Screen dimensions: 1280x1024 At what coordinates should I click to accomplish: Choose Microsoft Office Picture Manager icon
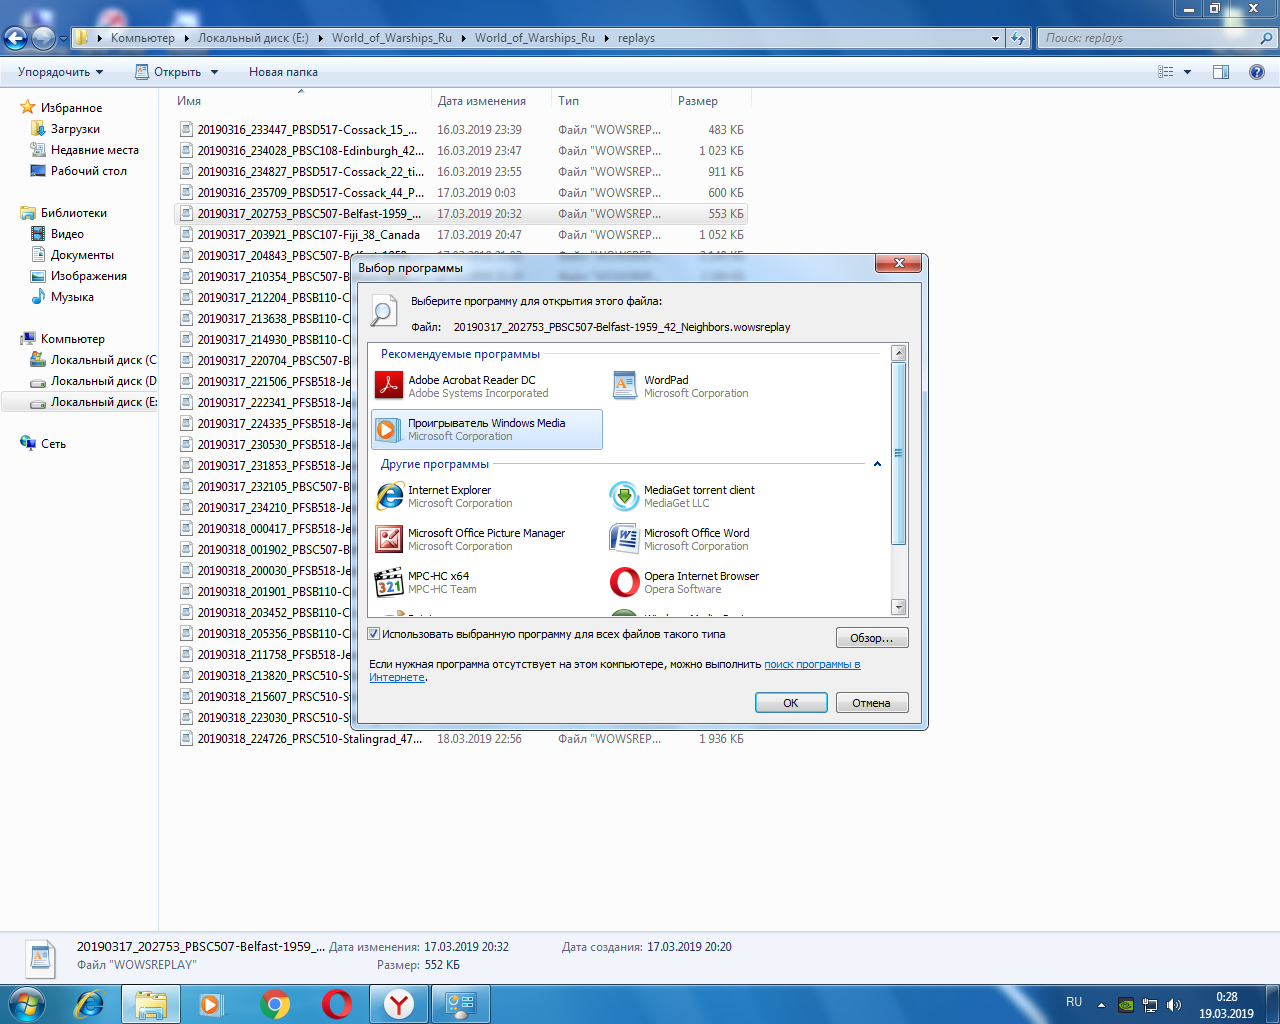(389, 539)
